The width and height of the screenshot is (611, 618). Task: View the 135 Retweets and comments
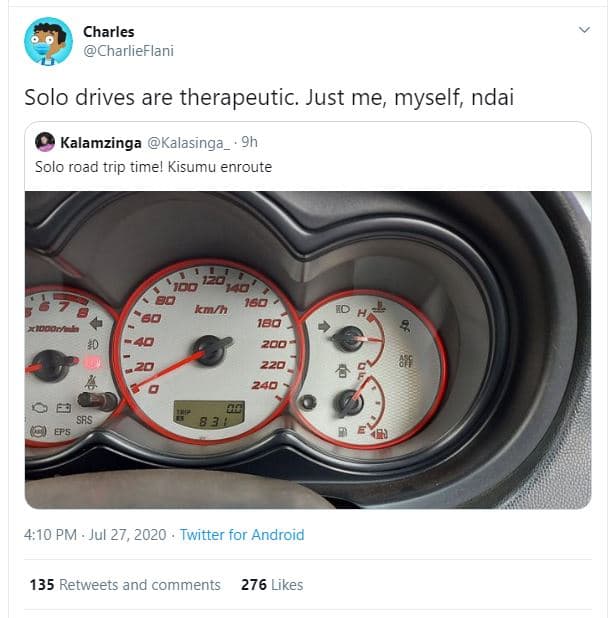click(125, 584)
